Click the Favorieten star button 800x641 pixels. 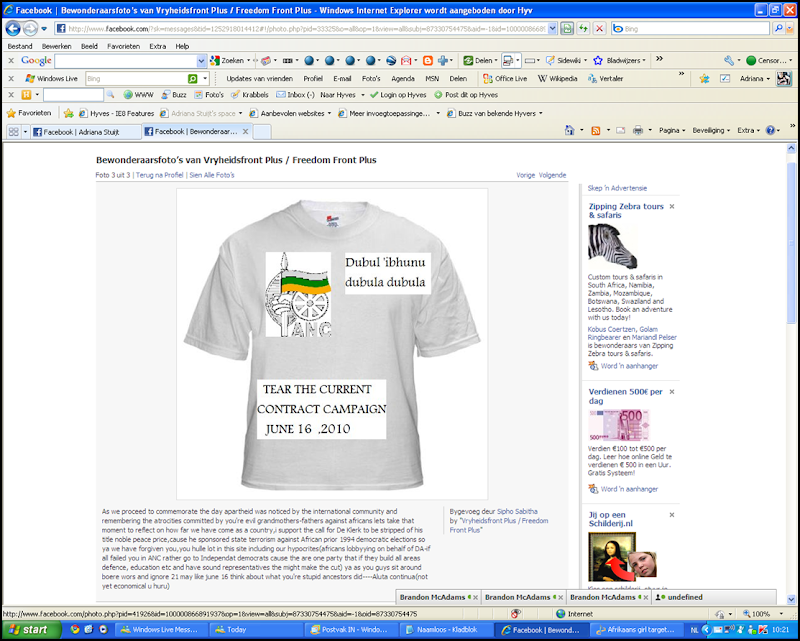(x=29, y=113)
